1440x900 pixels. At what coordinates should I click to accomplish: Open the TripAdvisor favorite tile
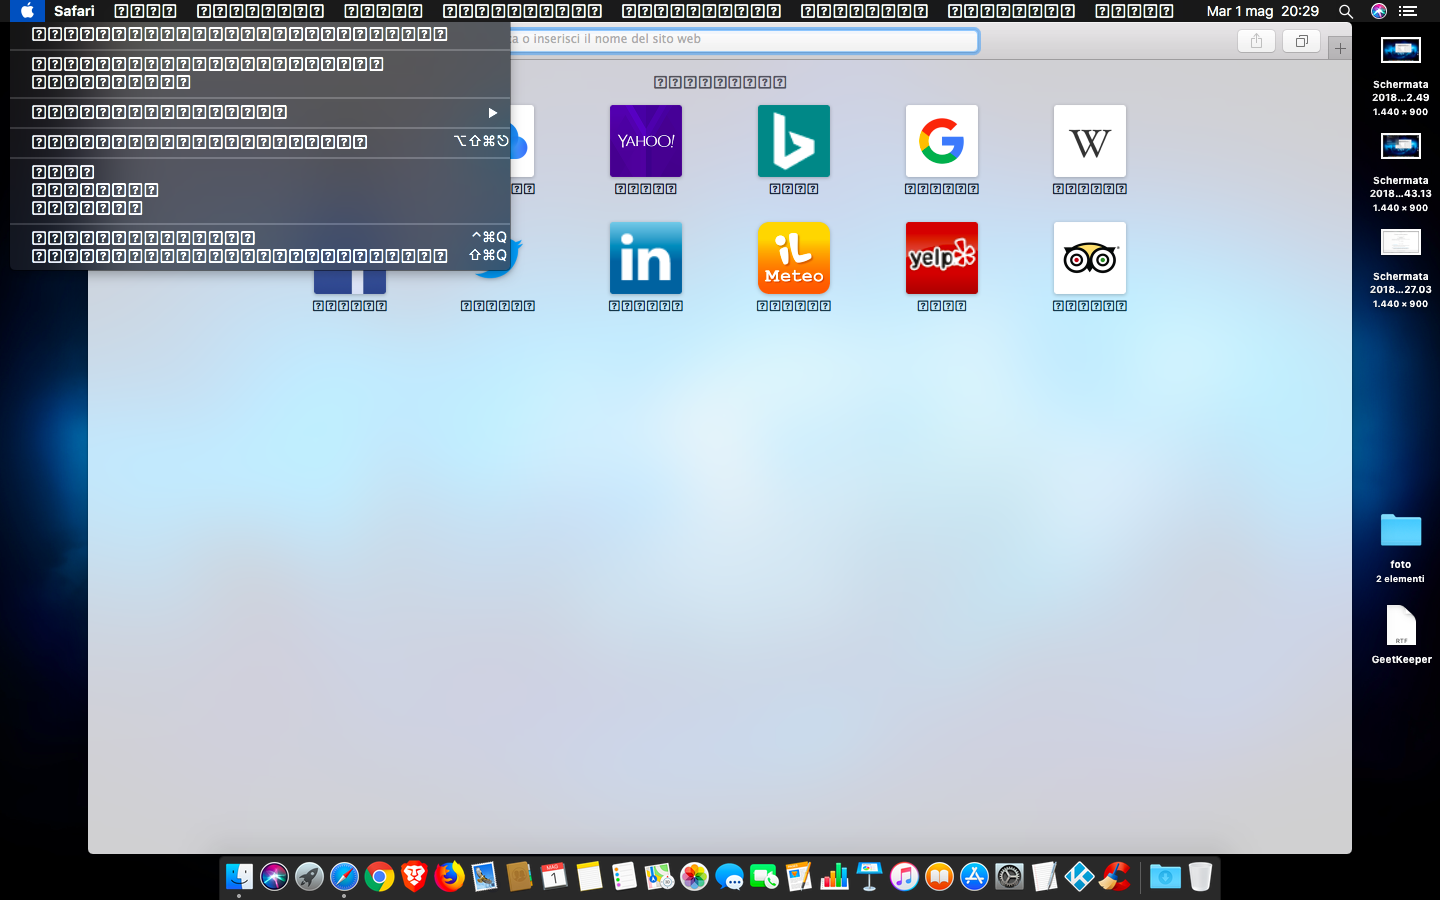click(1090, 258)
